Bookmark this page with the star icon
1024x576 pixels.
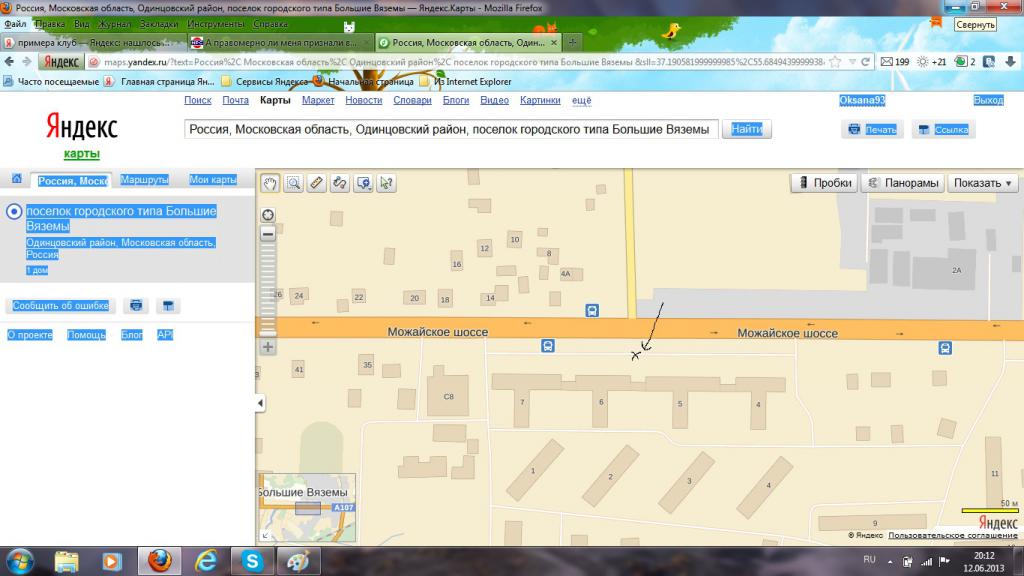pyautogui.click(x=835, y=62)
